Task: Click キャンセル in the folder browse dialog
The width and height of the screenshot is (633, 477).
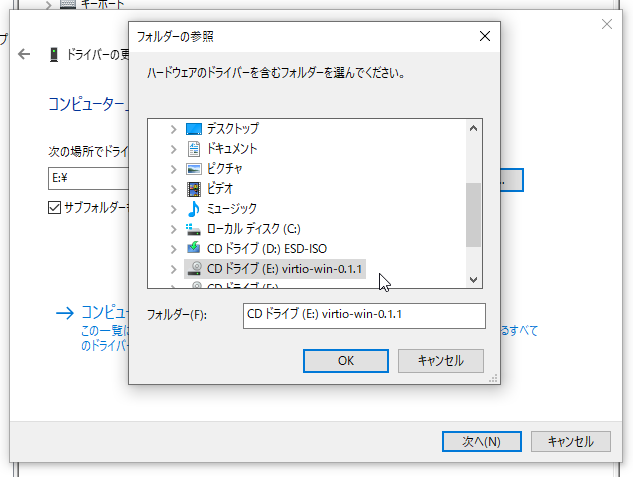Action: pyautogui.click(x=441, y=361)
